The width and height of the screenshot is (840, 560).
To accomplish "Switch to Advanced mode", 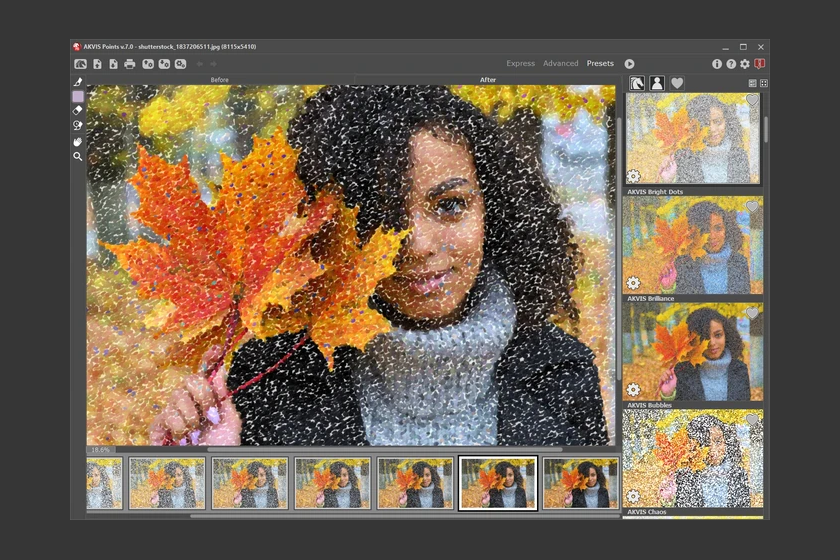I will (x=560, y=63).
